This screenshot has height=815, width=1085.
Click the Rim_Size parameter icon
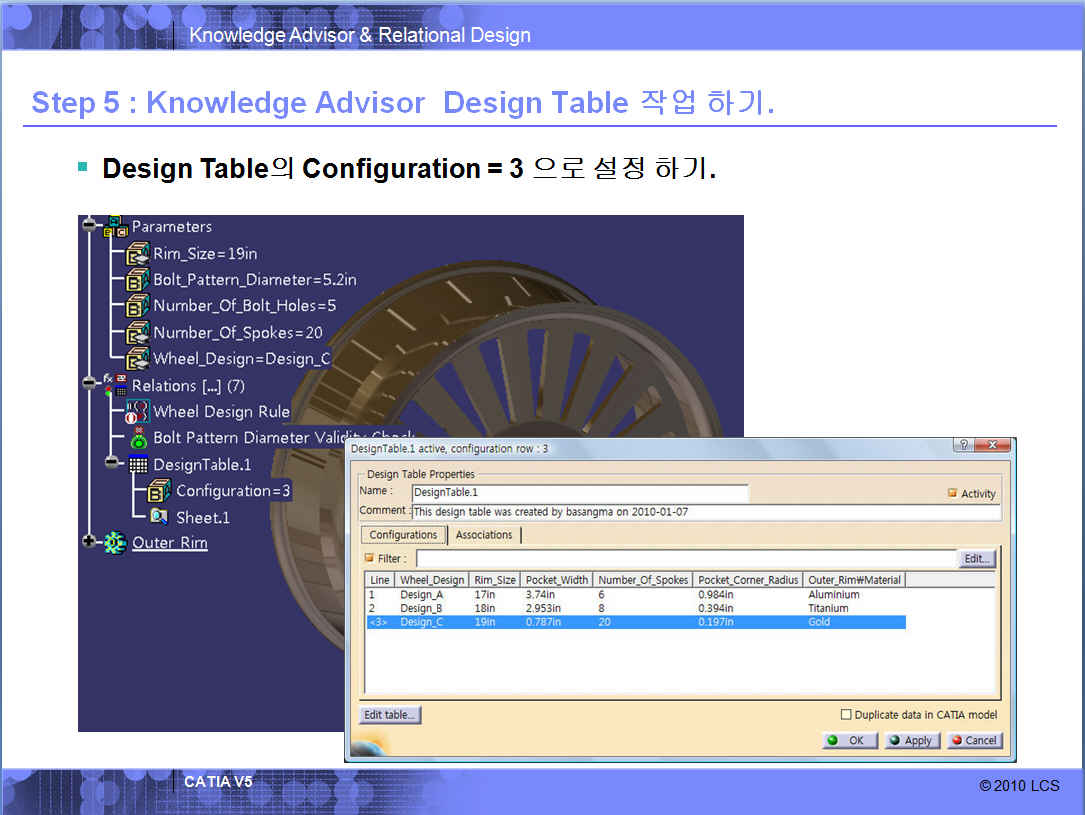click(x=137, y=254)
